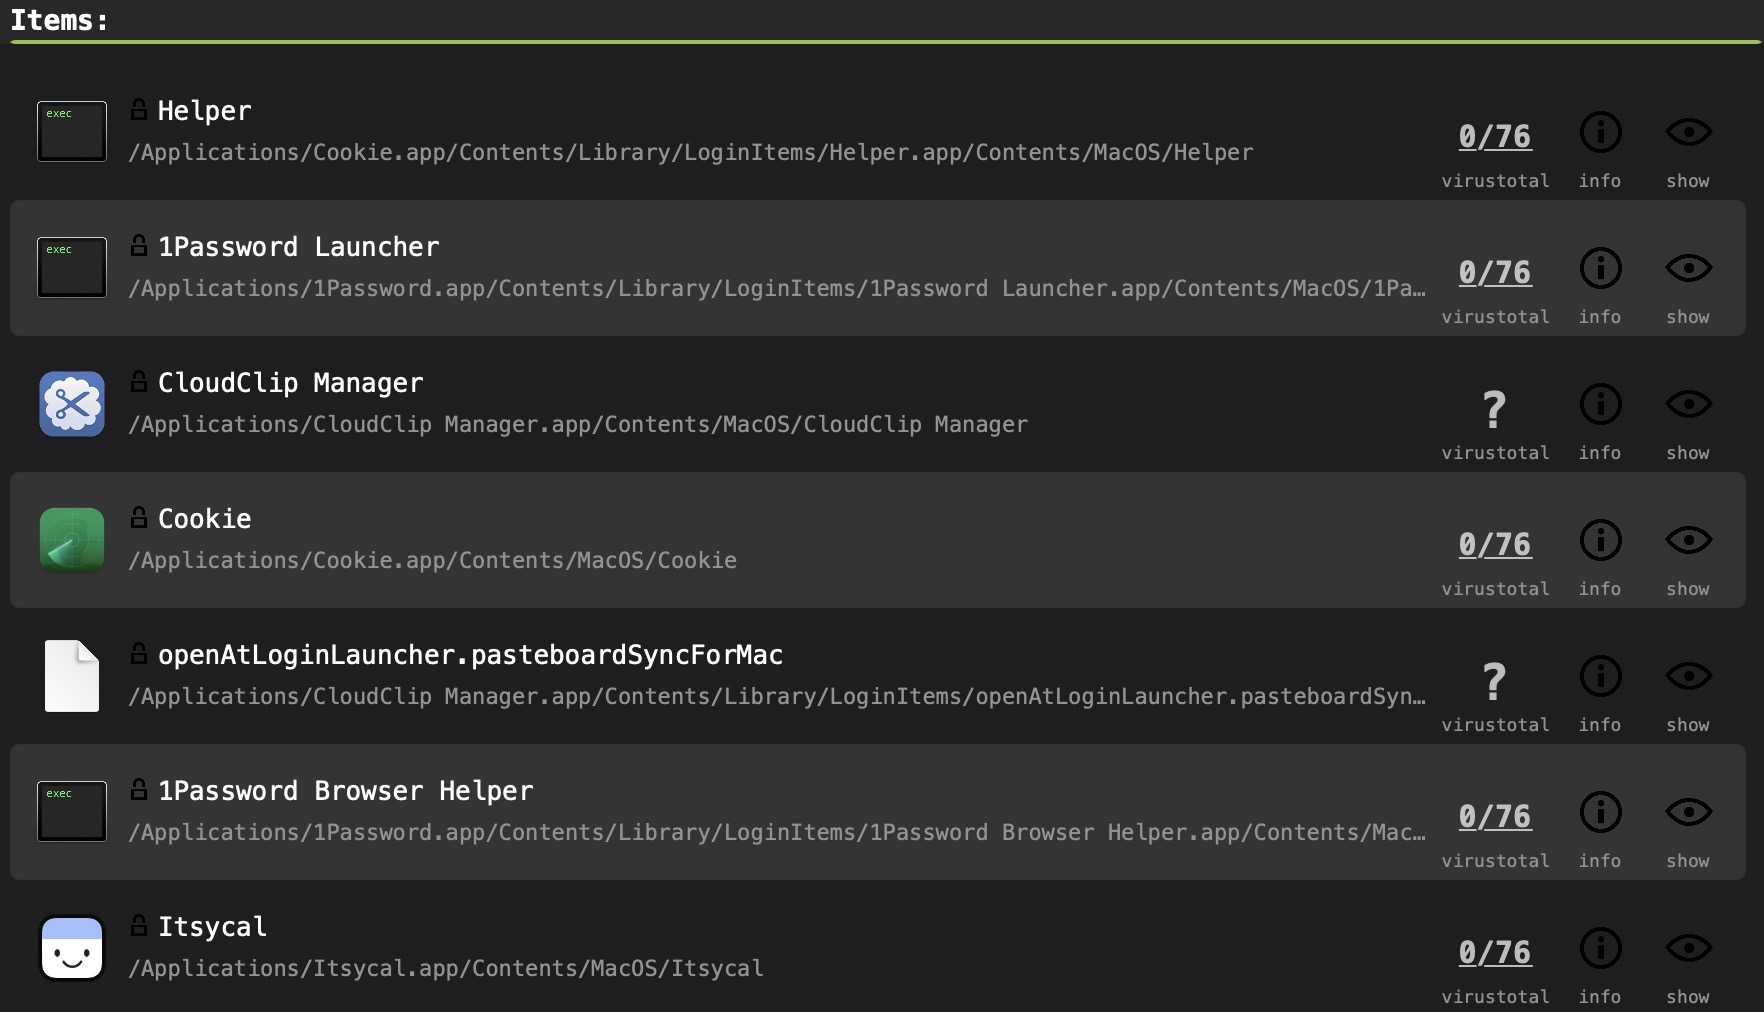This screenshot has width=1764, height=1012.
Task: Show openAtLoginLauncher.pasteboardSyncForMac in Finder
Action: (x=1688, y=676)
